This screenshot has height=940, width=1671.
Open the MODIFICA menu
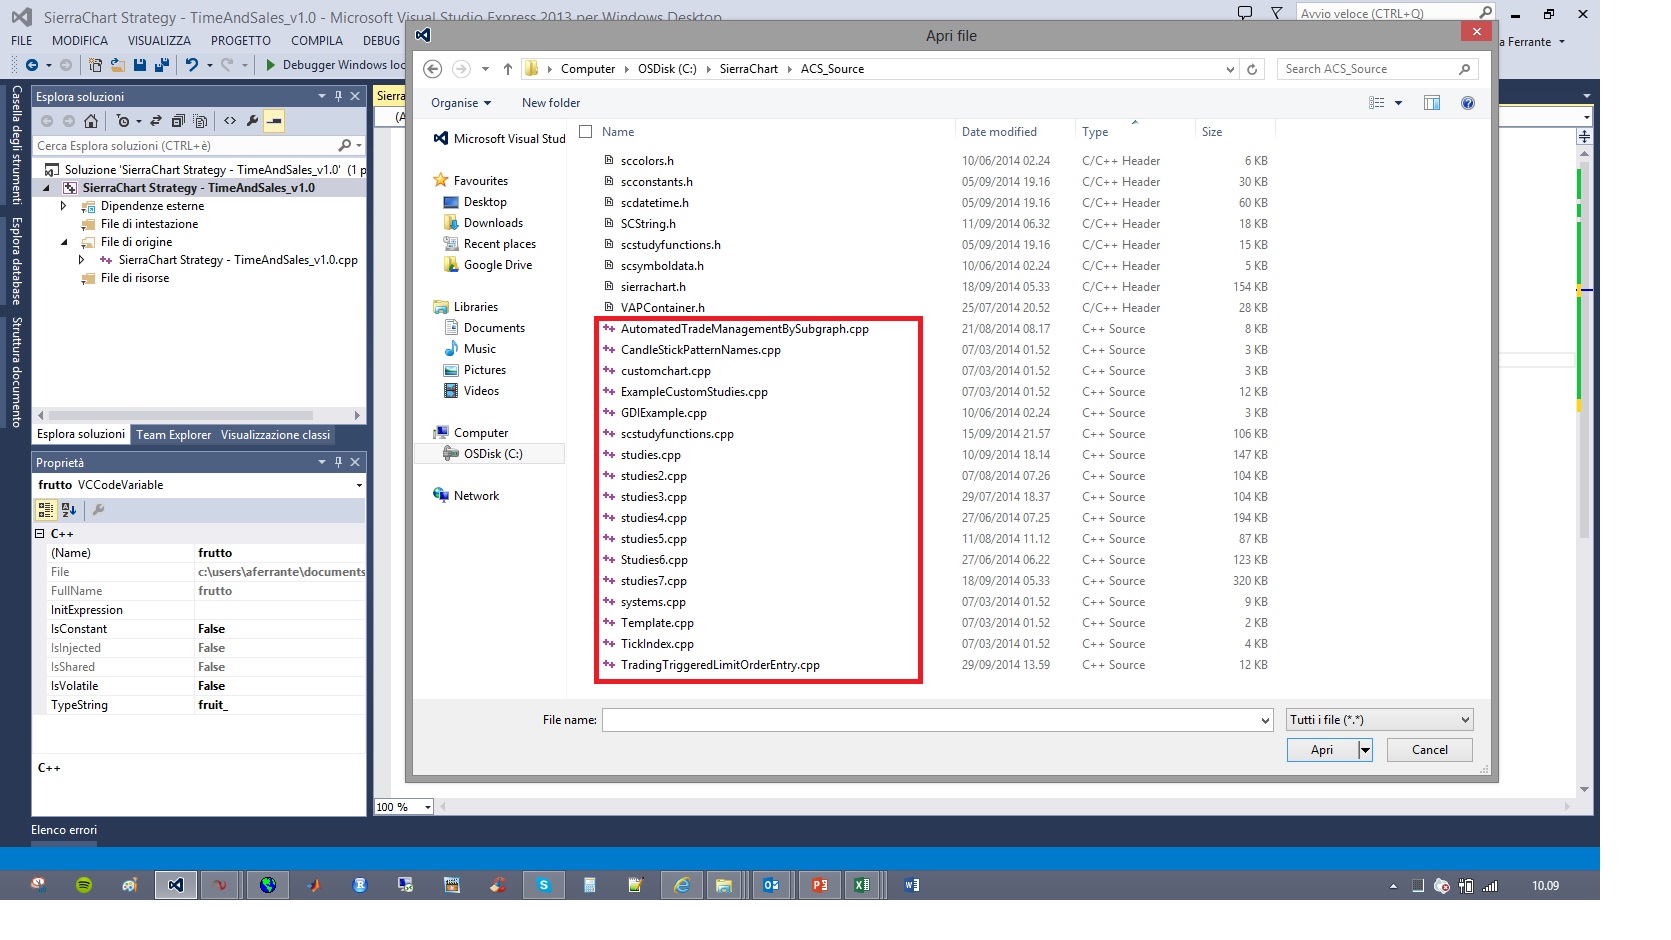[x=80, y=41]
